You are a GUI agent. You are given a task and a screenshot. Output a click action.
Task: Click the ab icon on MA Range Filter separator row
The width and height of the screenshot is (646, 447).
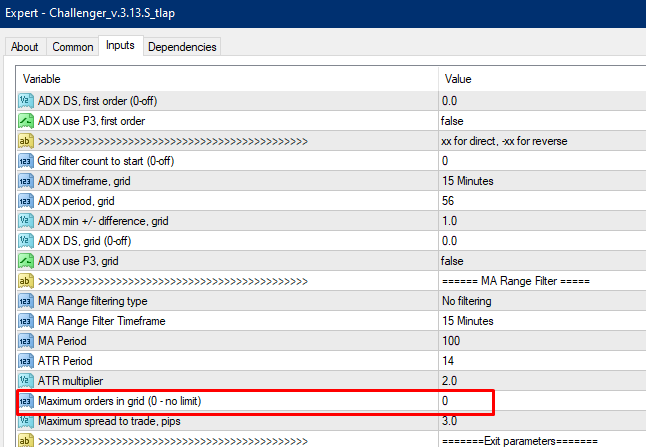click(26, 281)
